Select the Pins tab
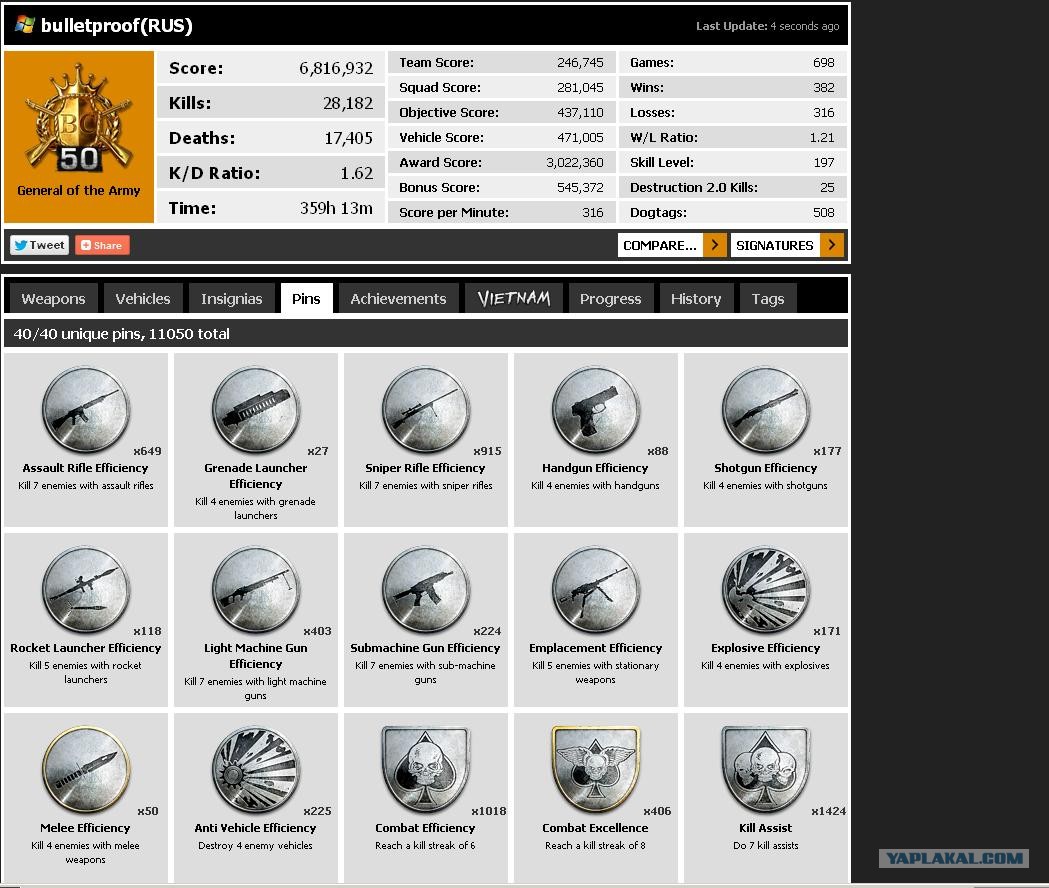This screenshot has height=888, width=1049. 306,298
